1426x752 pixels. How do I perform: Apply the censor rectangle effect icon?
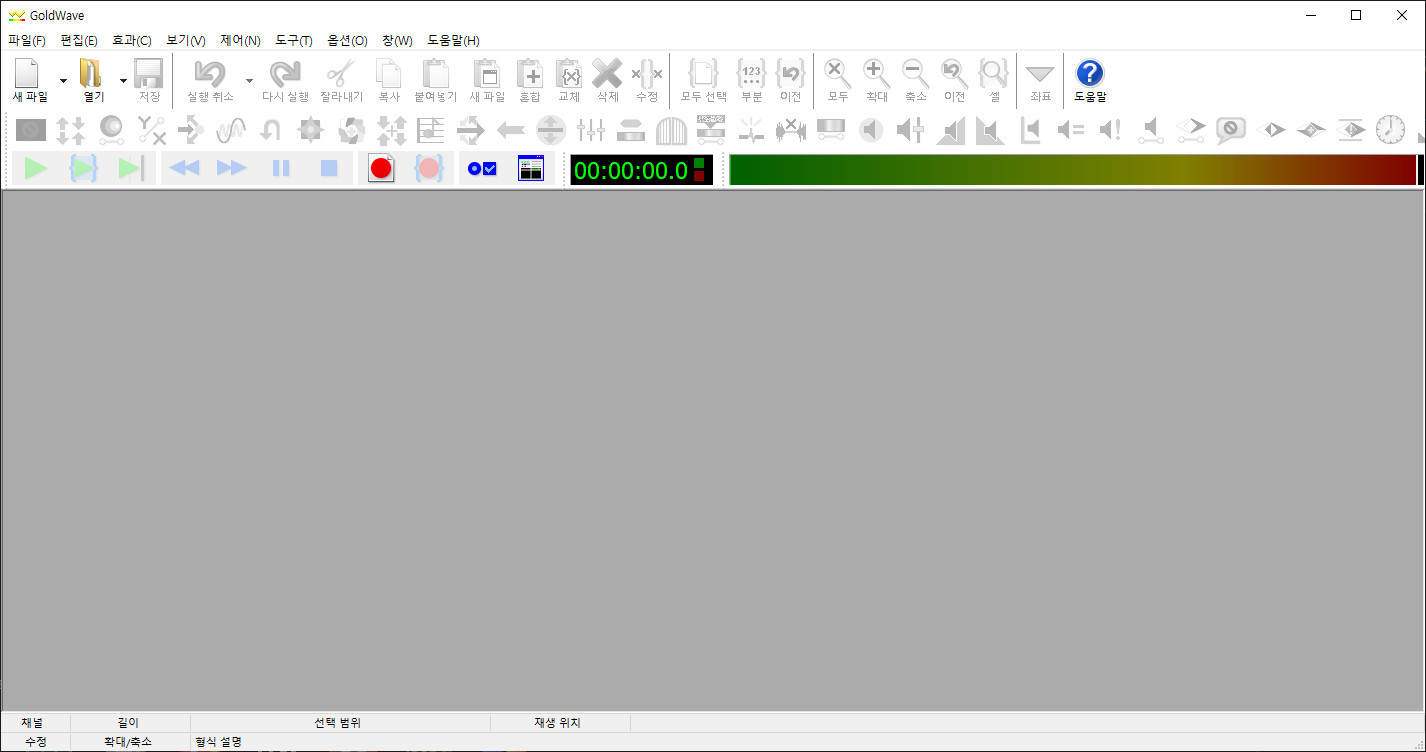30,129
